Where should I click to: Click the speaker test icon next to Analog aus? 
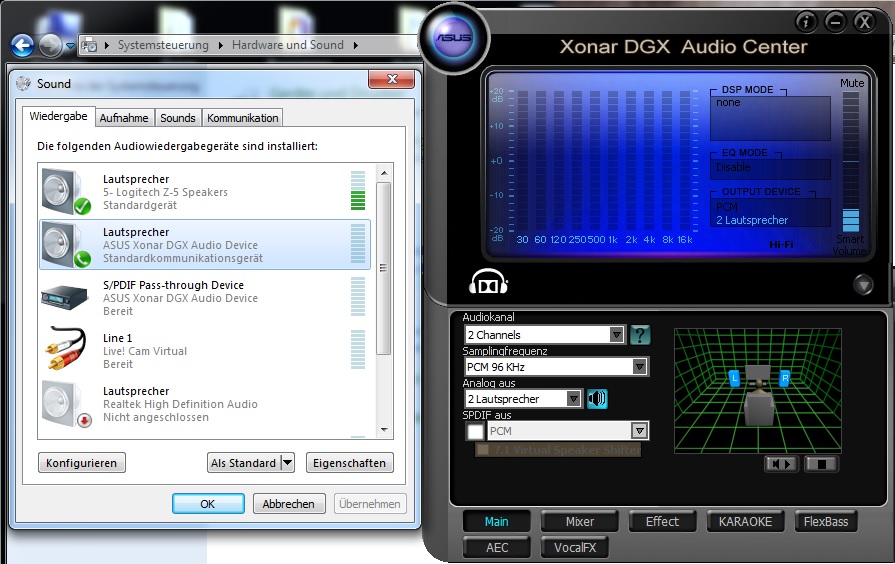pos(597,398)
